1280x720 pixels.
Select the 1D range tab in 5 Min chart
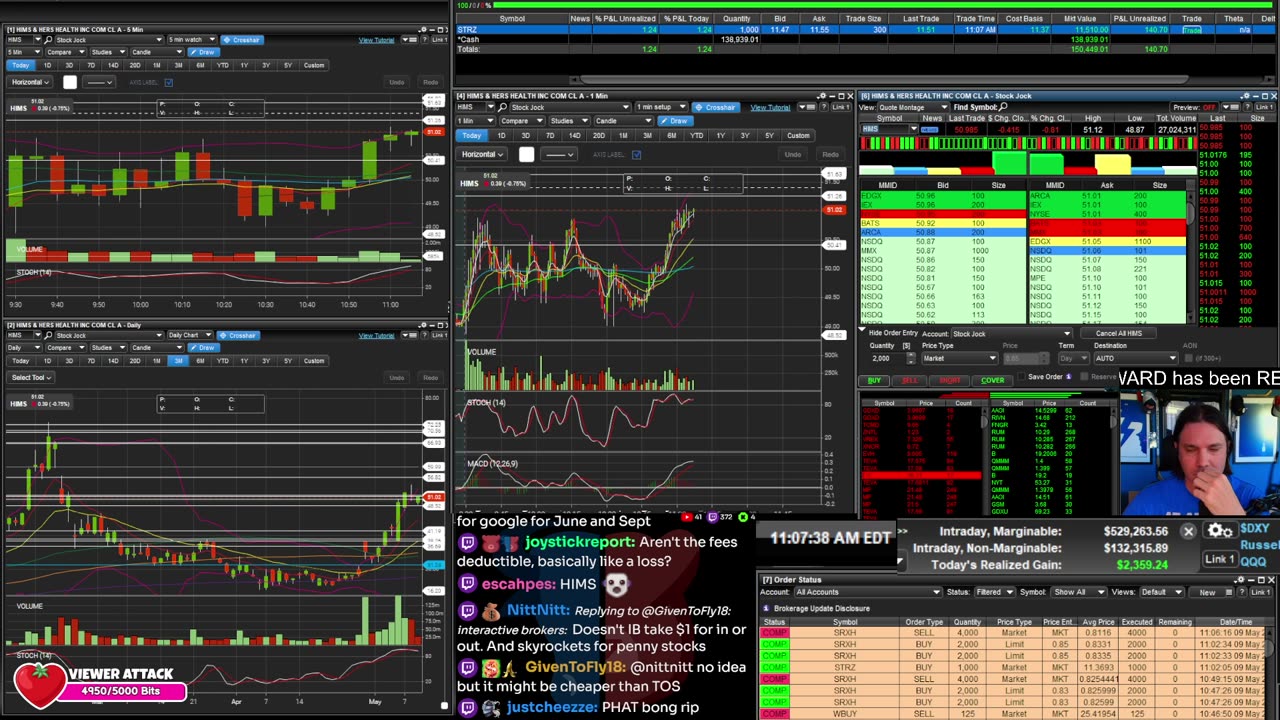[47, 66]
